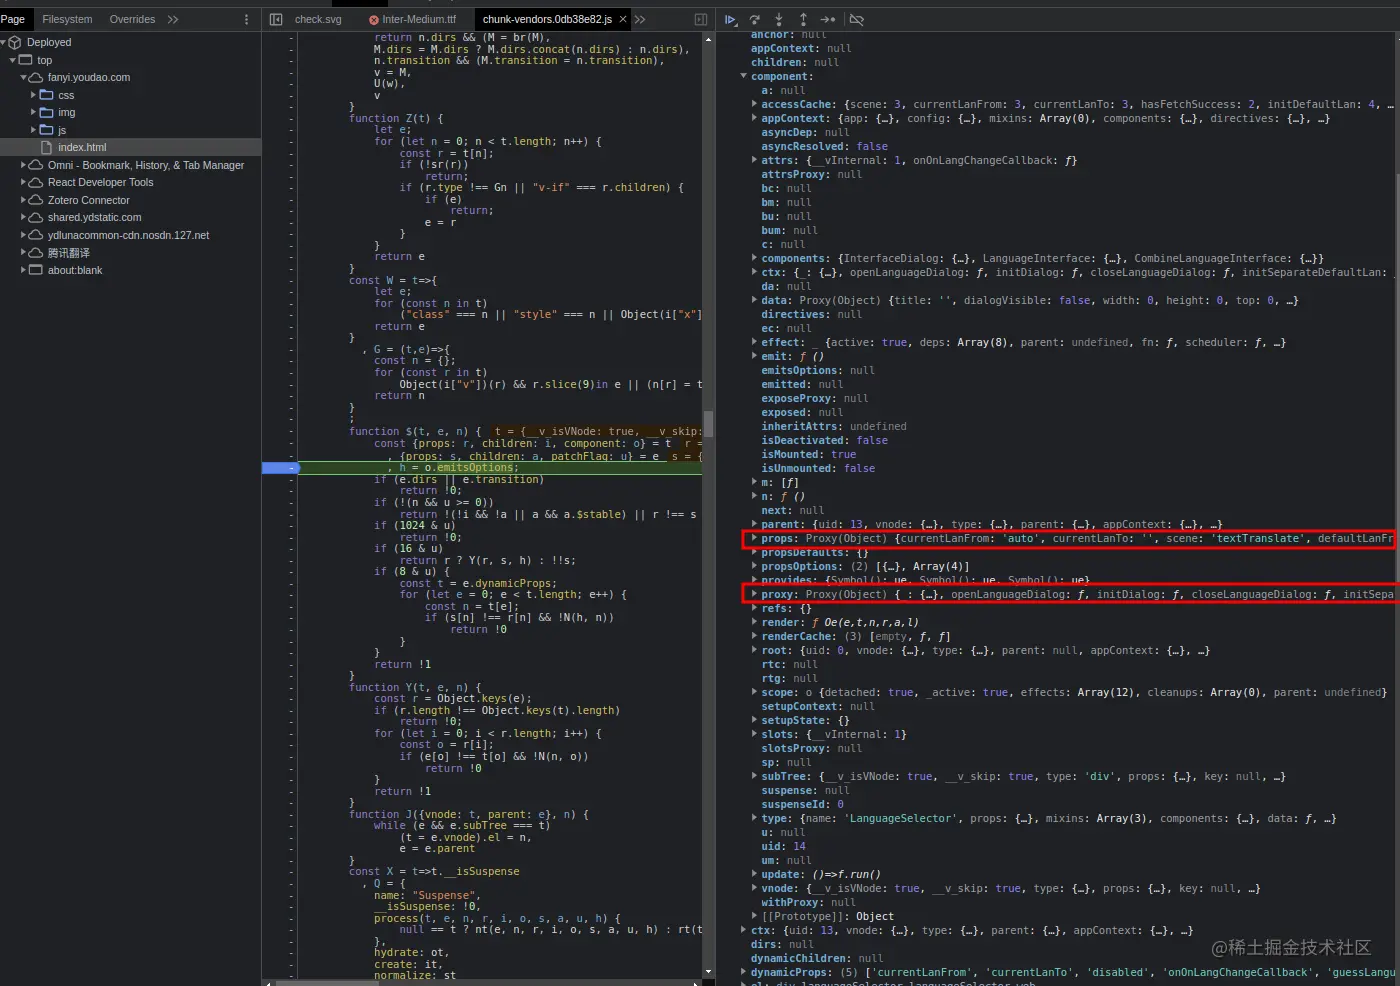Select shared.ydstatic.com tree entry
The width and height of the screenshot is (1400, 986).
point(94,217)
